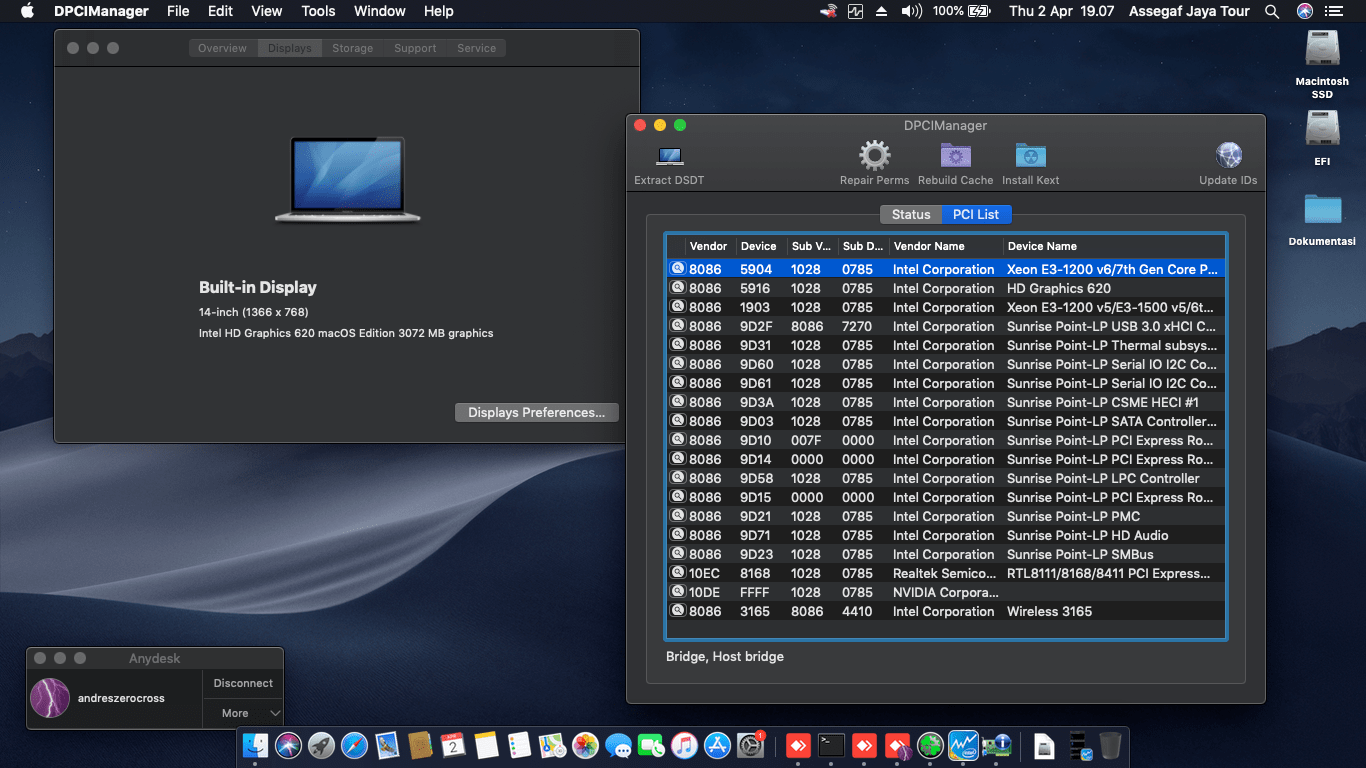The height and width of the screenshot is (768, 1366).
Task: Sort the table by the Vendor column
Action: pos(709,246)
